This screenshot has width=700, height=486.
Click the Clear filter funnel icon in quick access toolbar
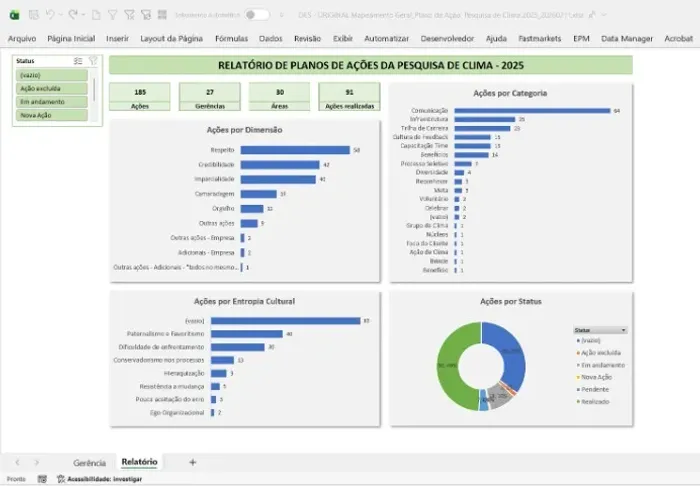coord(129,15)
